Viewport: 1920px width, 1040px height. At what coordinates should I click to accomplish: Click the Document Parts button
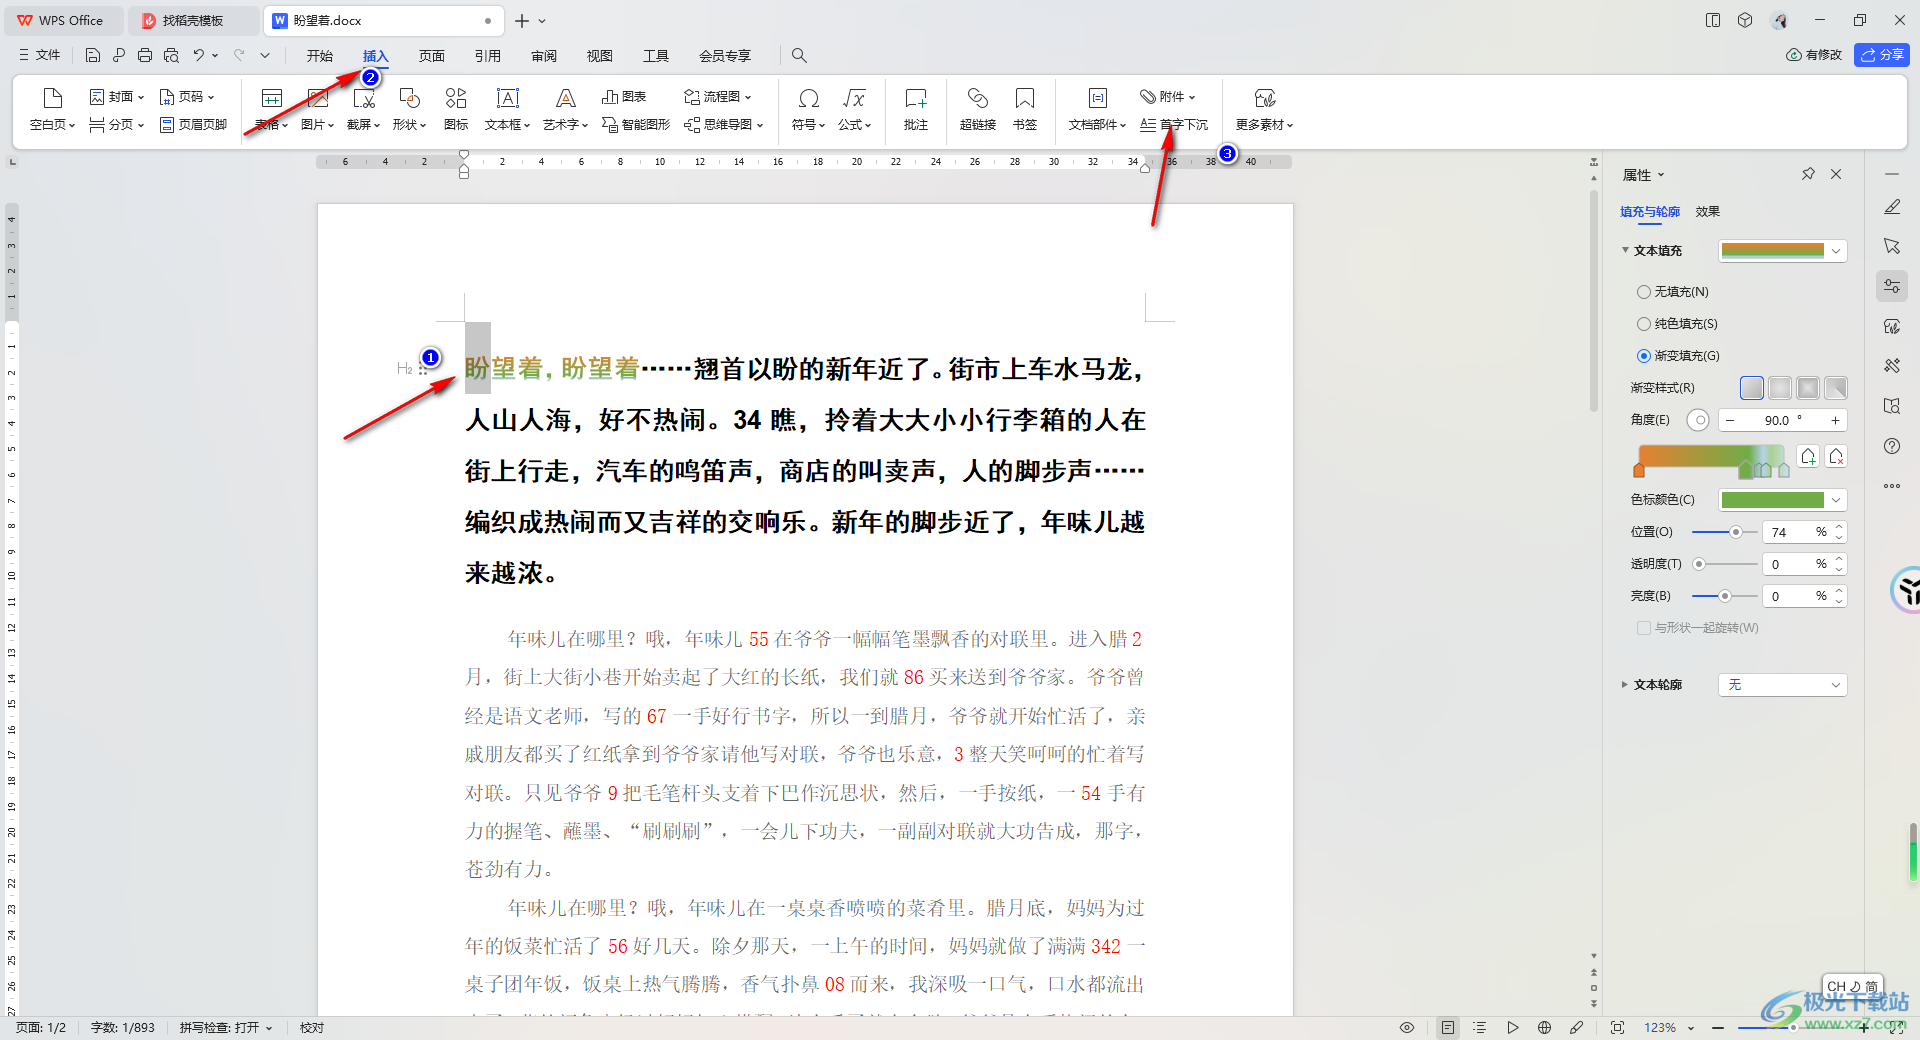(1097, 109)
